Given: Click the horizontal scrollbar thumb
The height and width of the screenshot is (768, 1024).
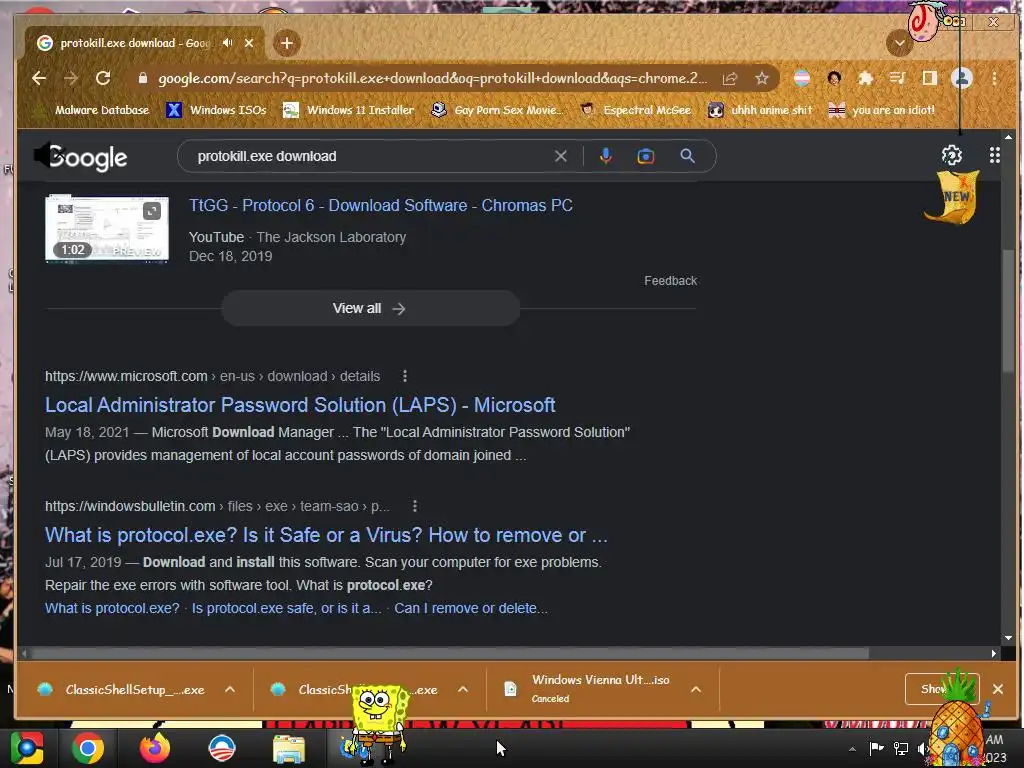Looking at the screenshot, I should pos(451,653).
